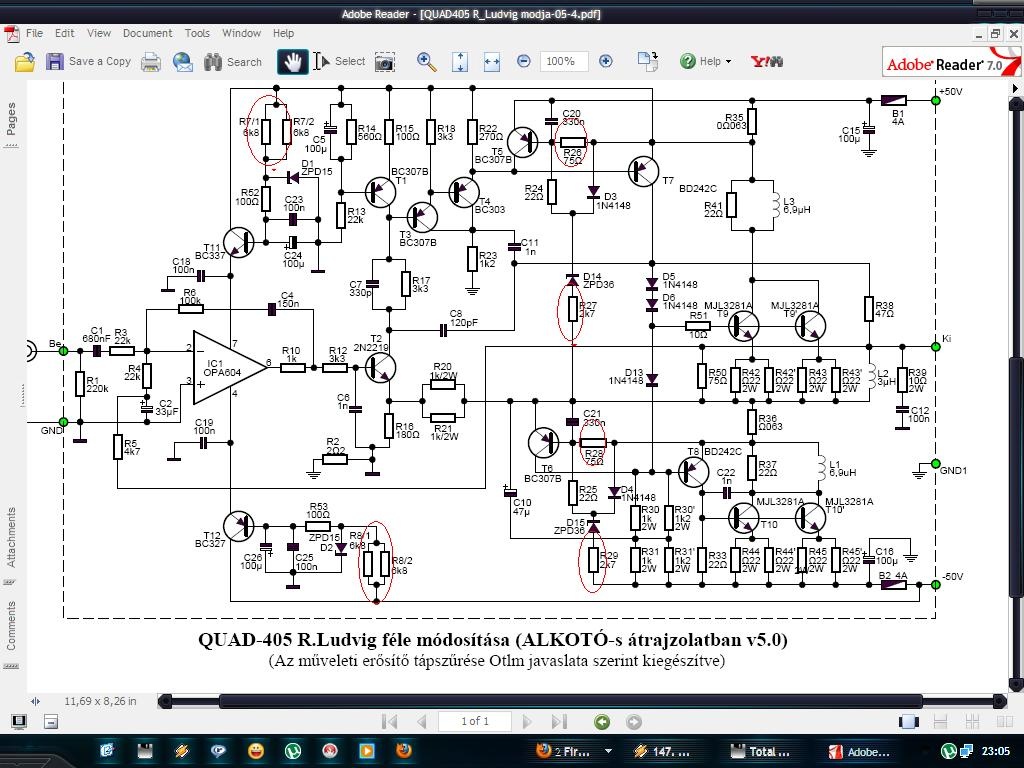
Task: Click the page number field showing 1 of 1
Action: pos(475,721)
